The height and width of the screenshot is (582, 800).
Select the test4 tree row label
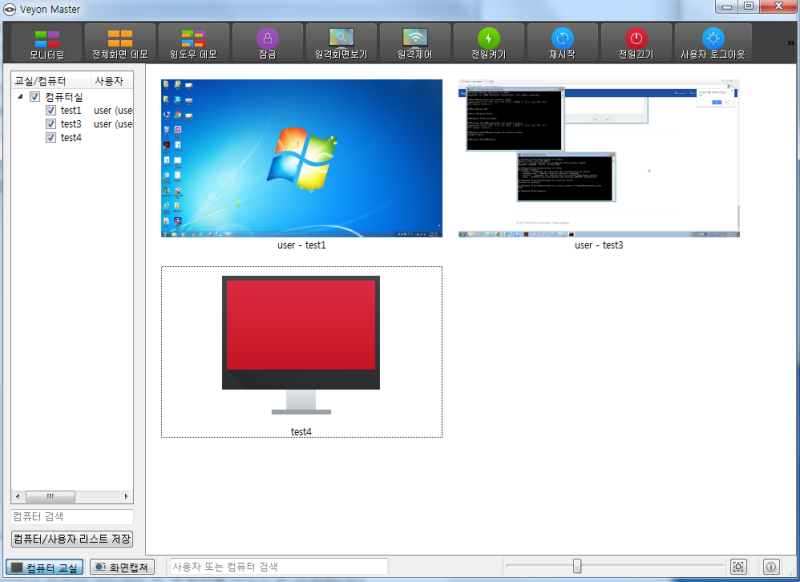click(71, 138)
